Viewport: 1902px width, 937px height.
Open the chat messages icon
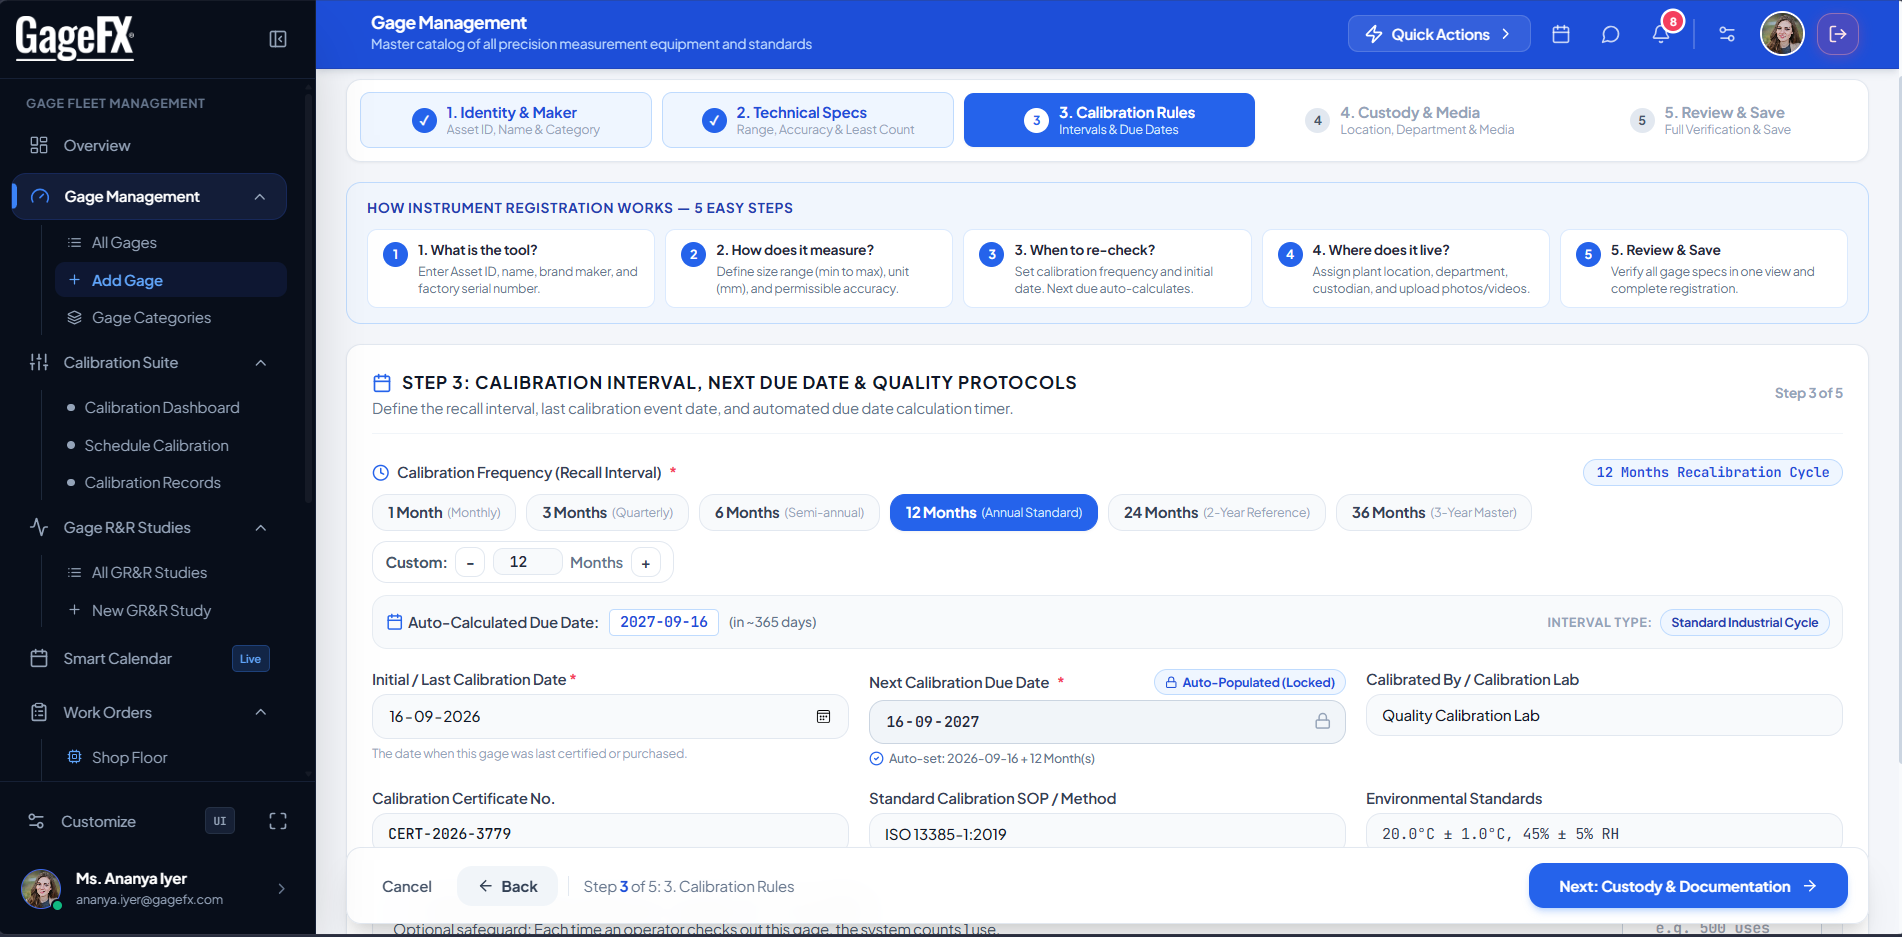(1610, 34)
